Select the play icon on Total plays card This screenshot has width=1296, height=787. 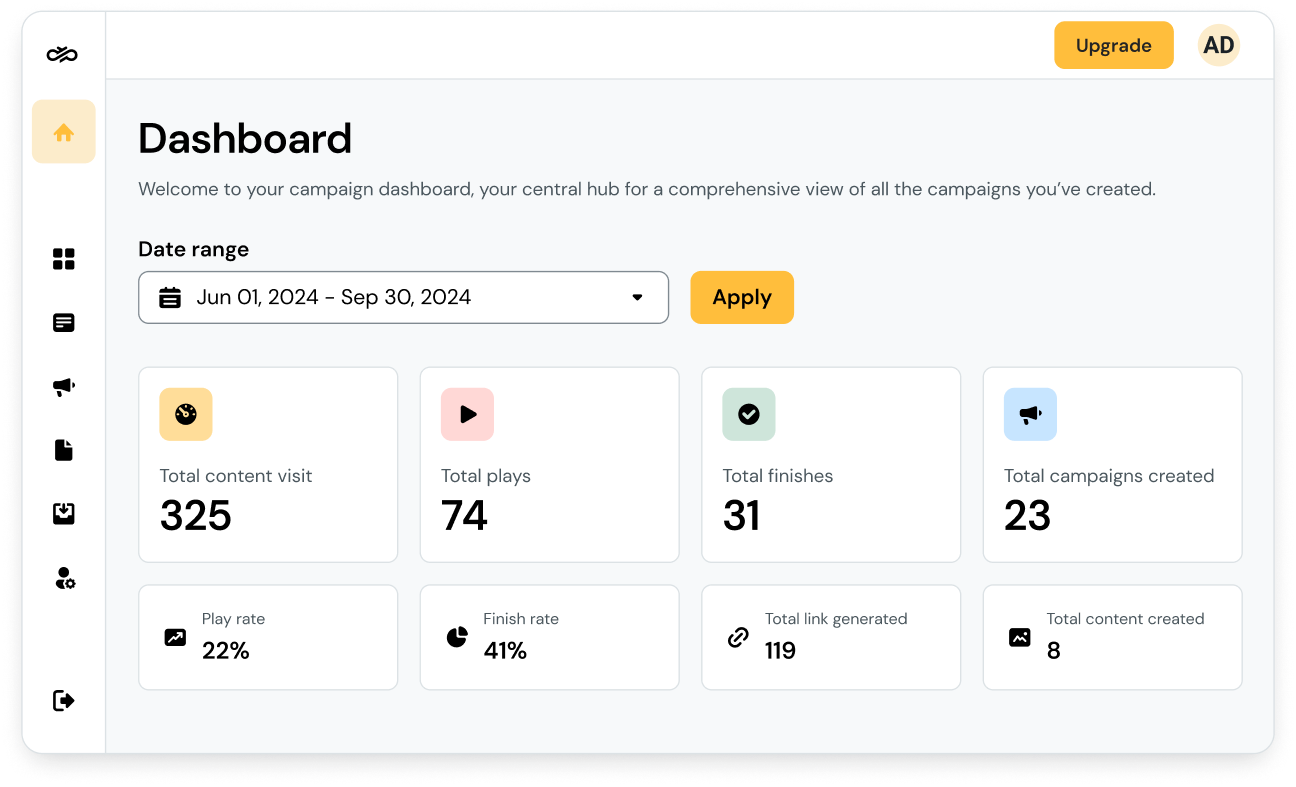(467, 414)
